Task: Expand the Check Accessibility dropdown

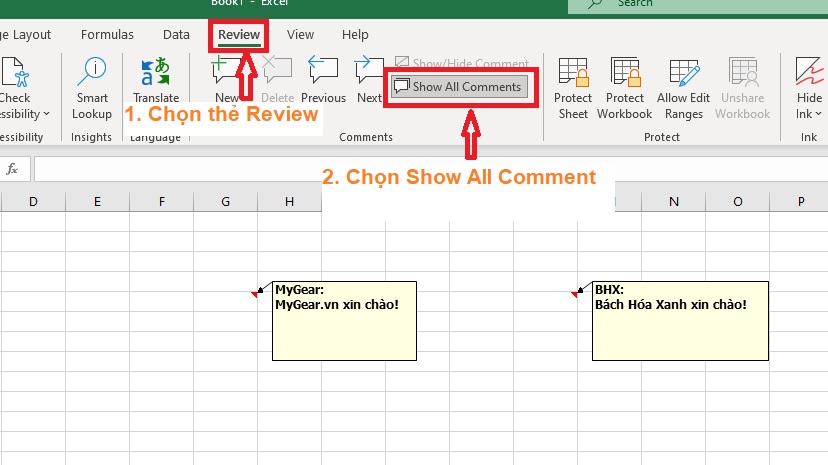Action: pyautogui.click(x=46, y=114)
